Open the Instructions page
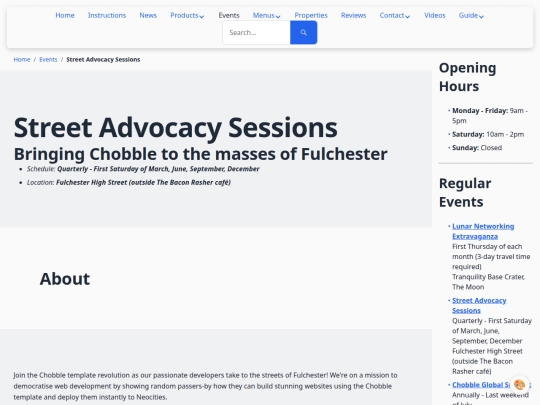 (107, 15)
